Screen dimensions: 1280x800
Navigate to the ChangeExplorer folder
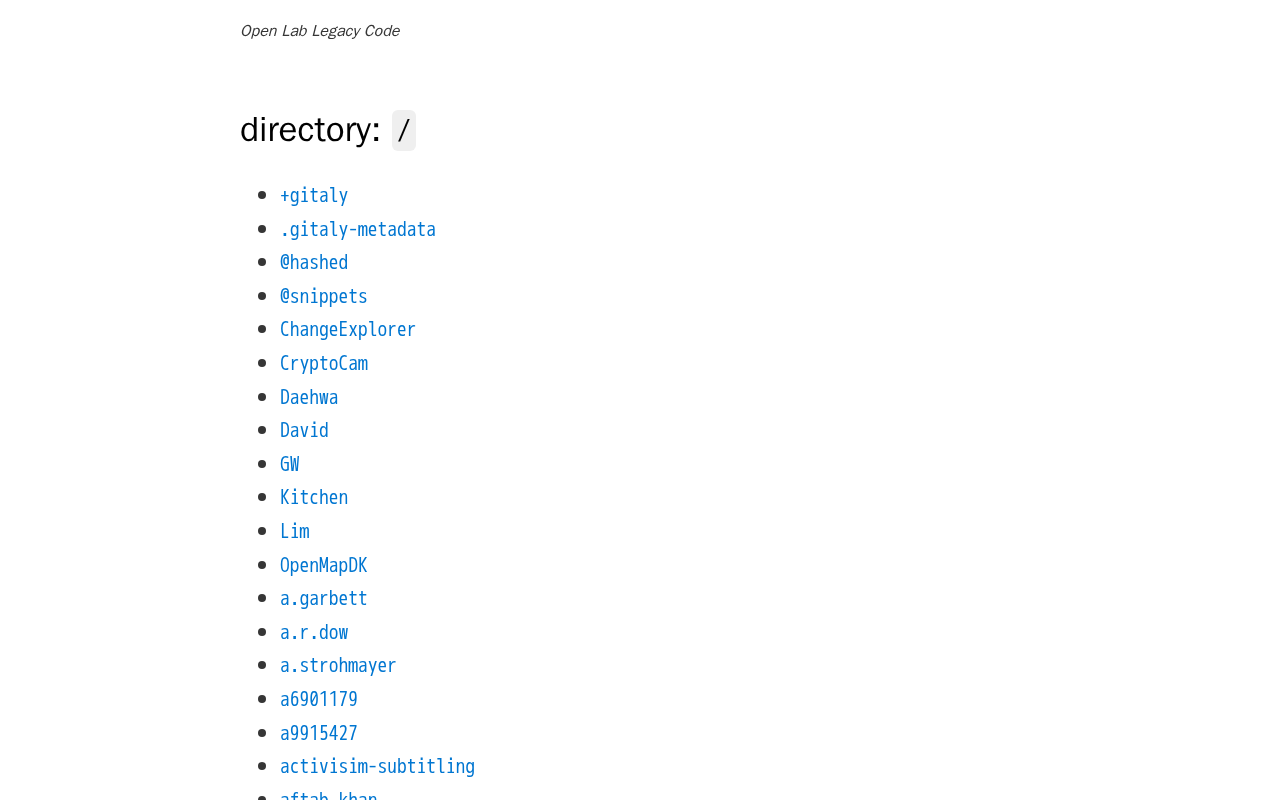click(x=348, y=330)
